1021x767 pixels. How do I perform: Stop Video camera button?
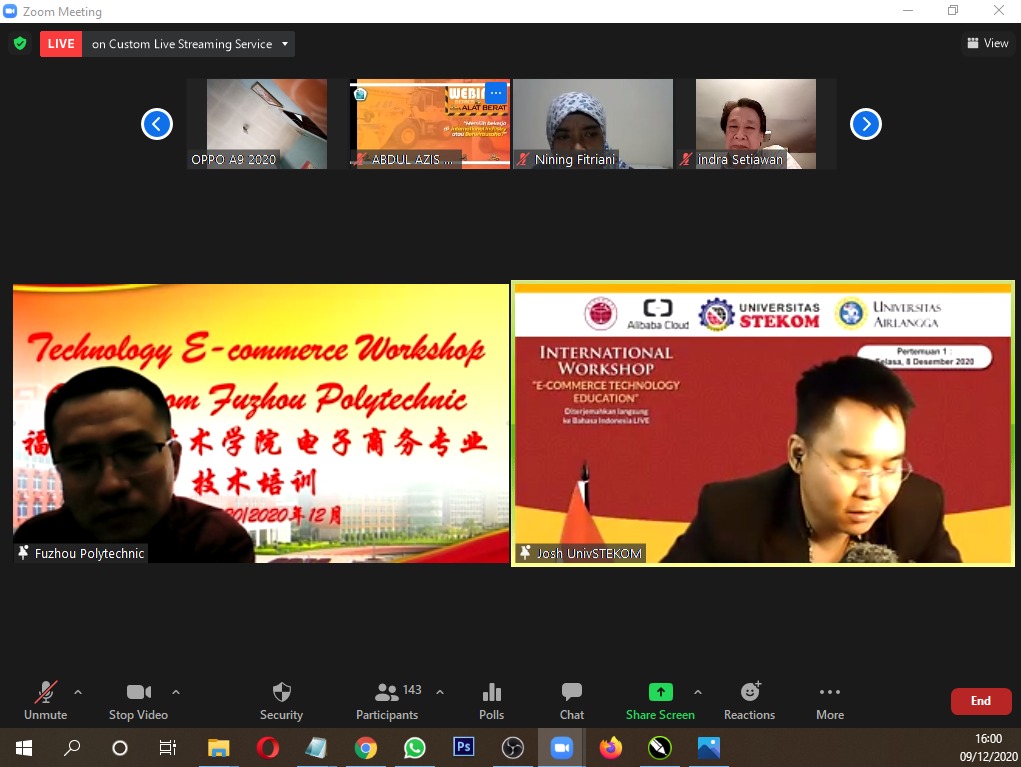pos(138,701)
